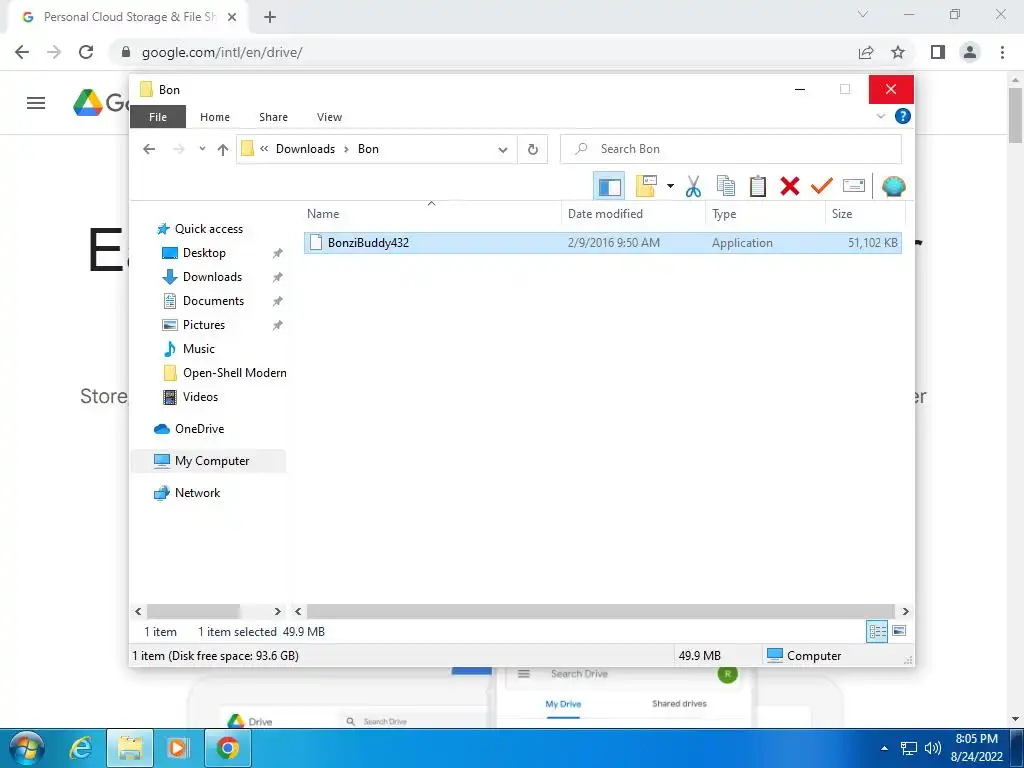Open a new Chrome tab
Screen dimensions: 1024x768
point(270,17)
